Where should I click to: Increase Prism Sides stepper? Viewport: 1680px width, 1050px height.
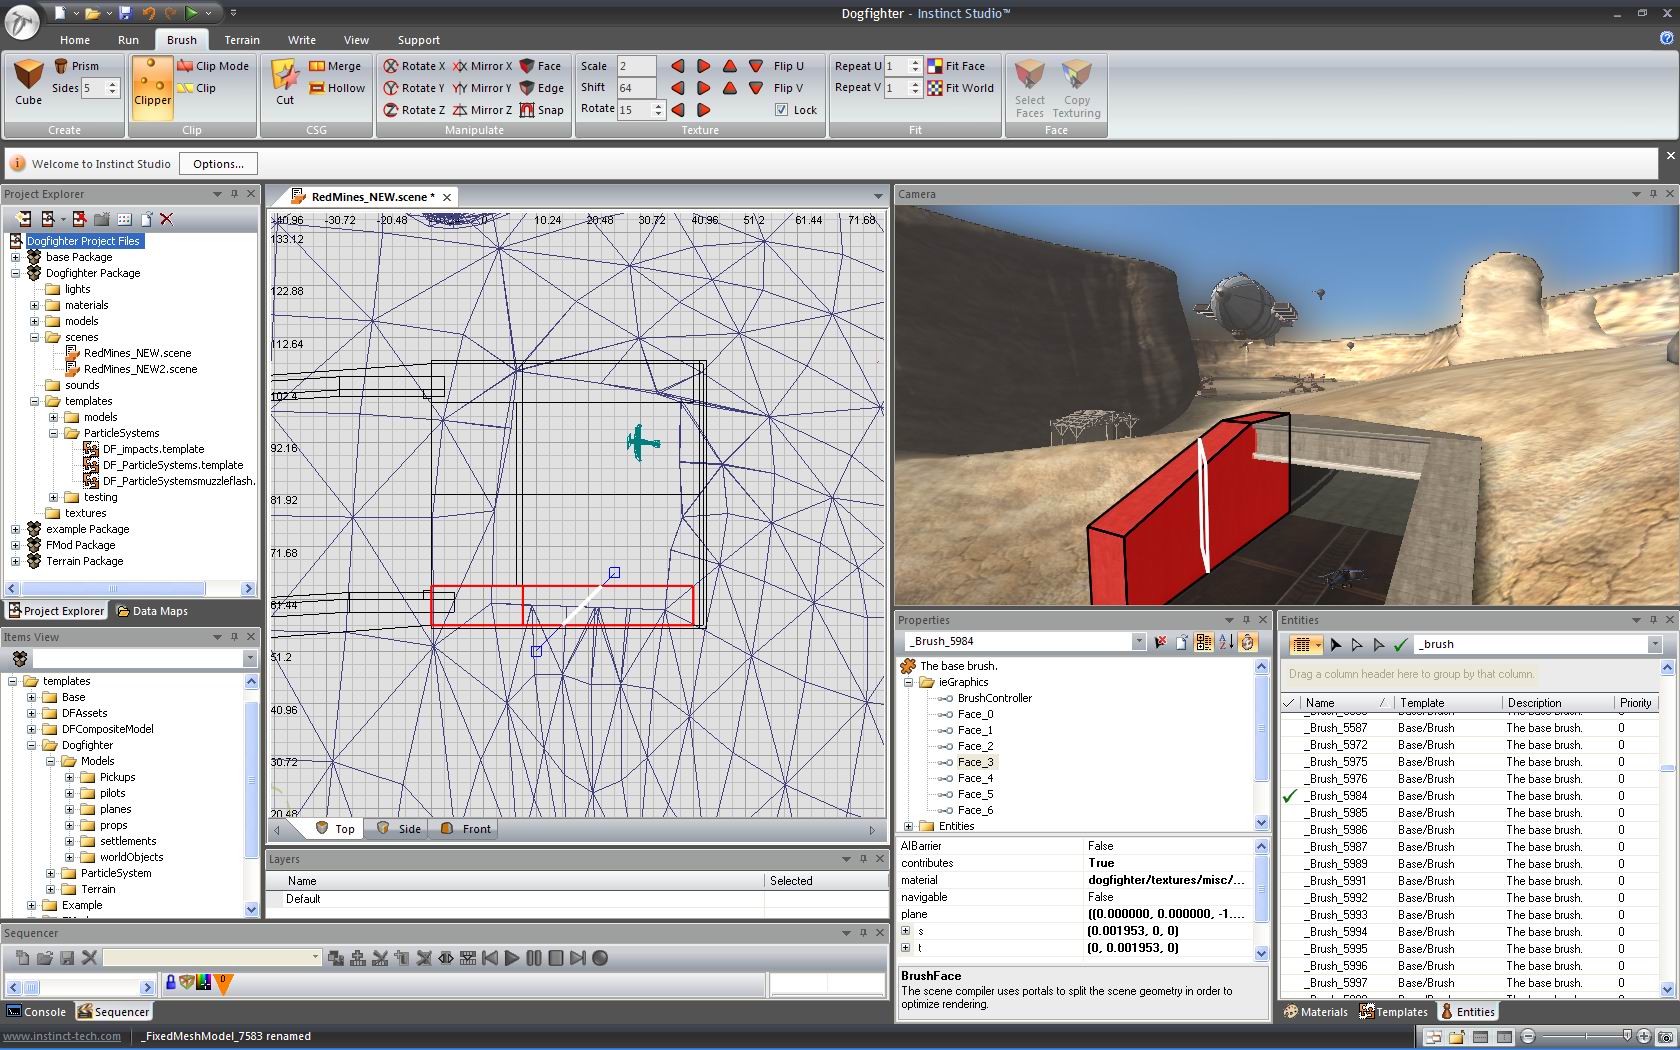[x=113, y=84]
